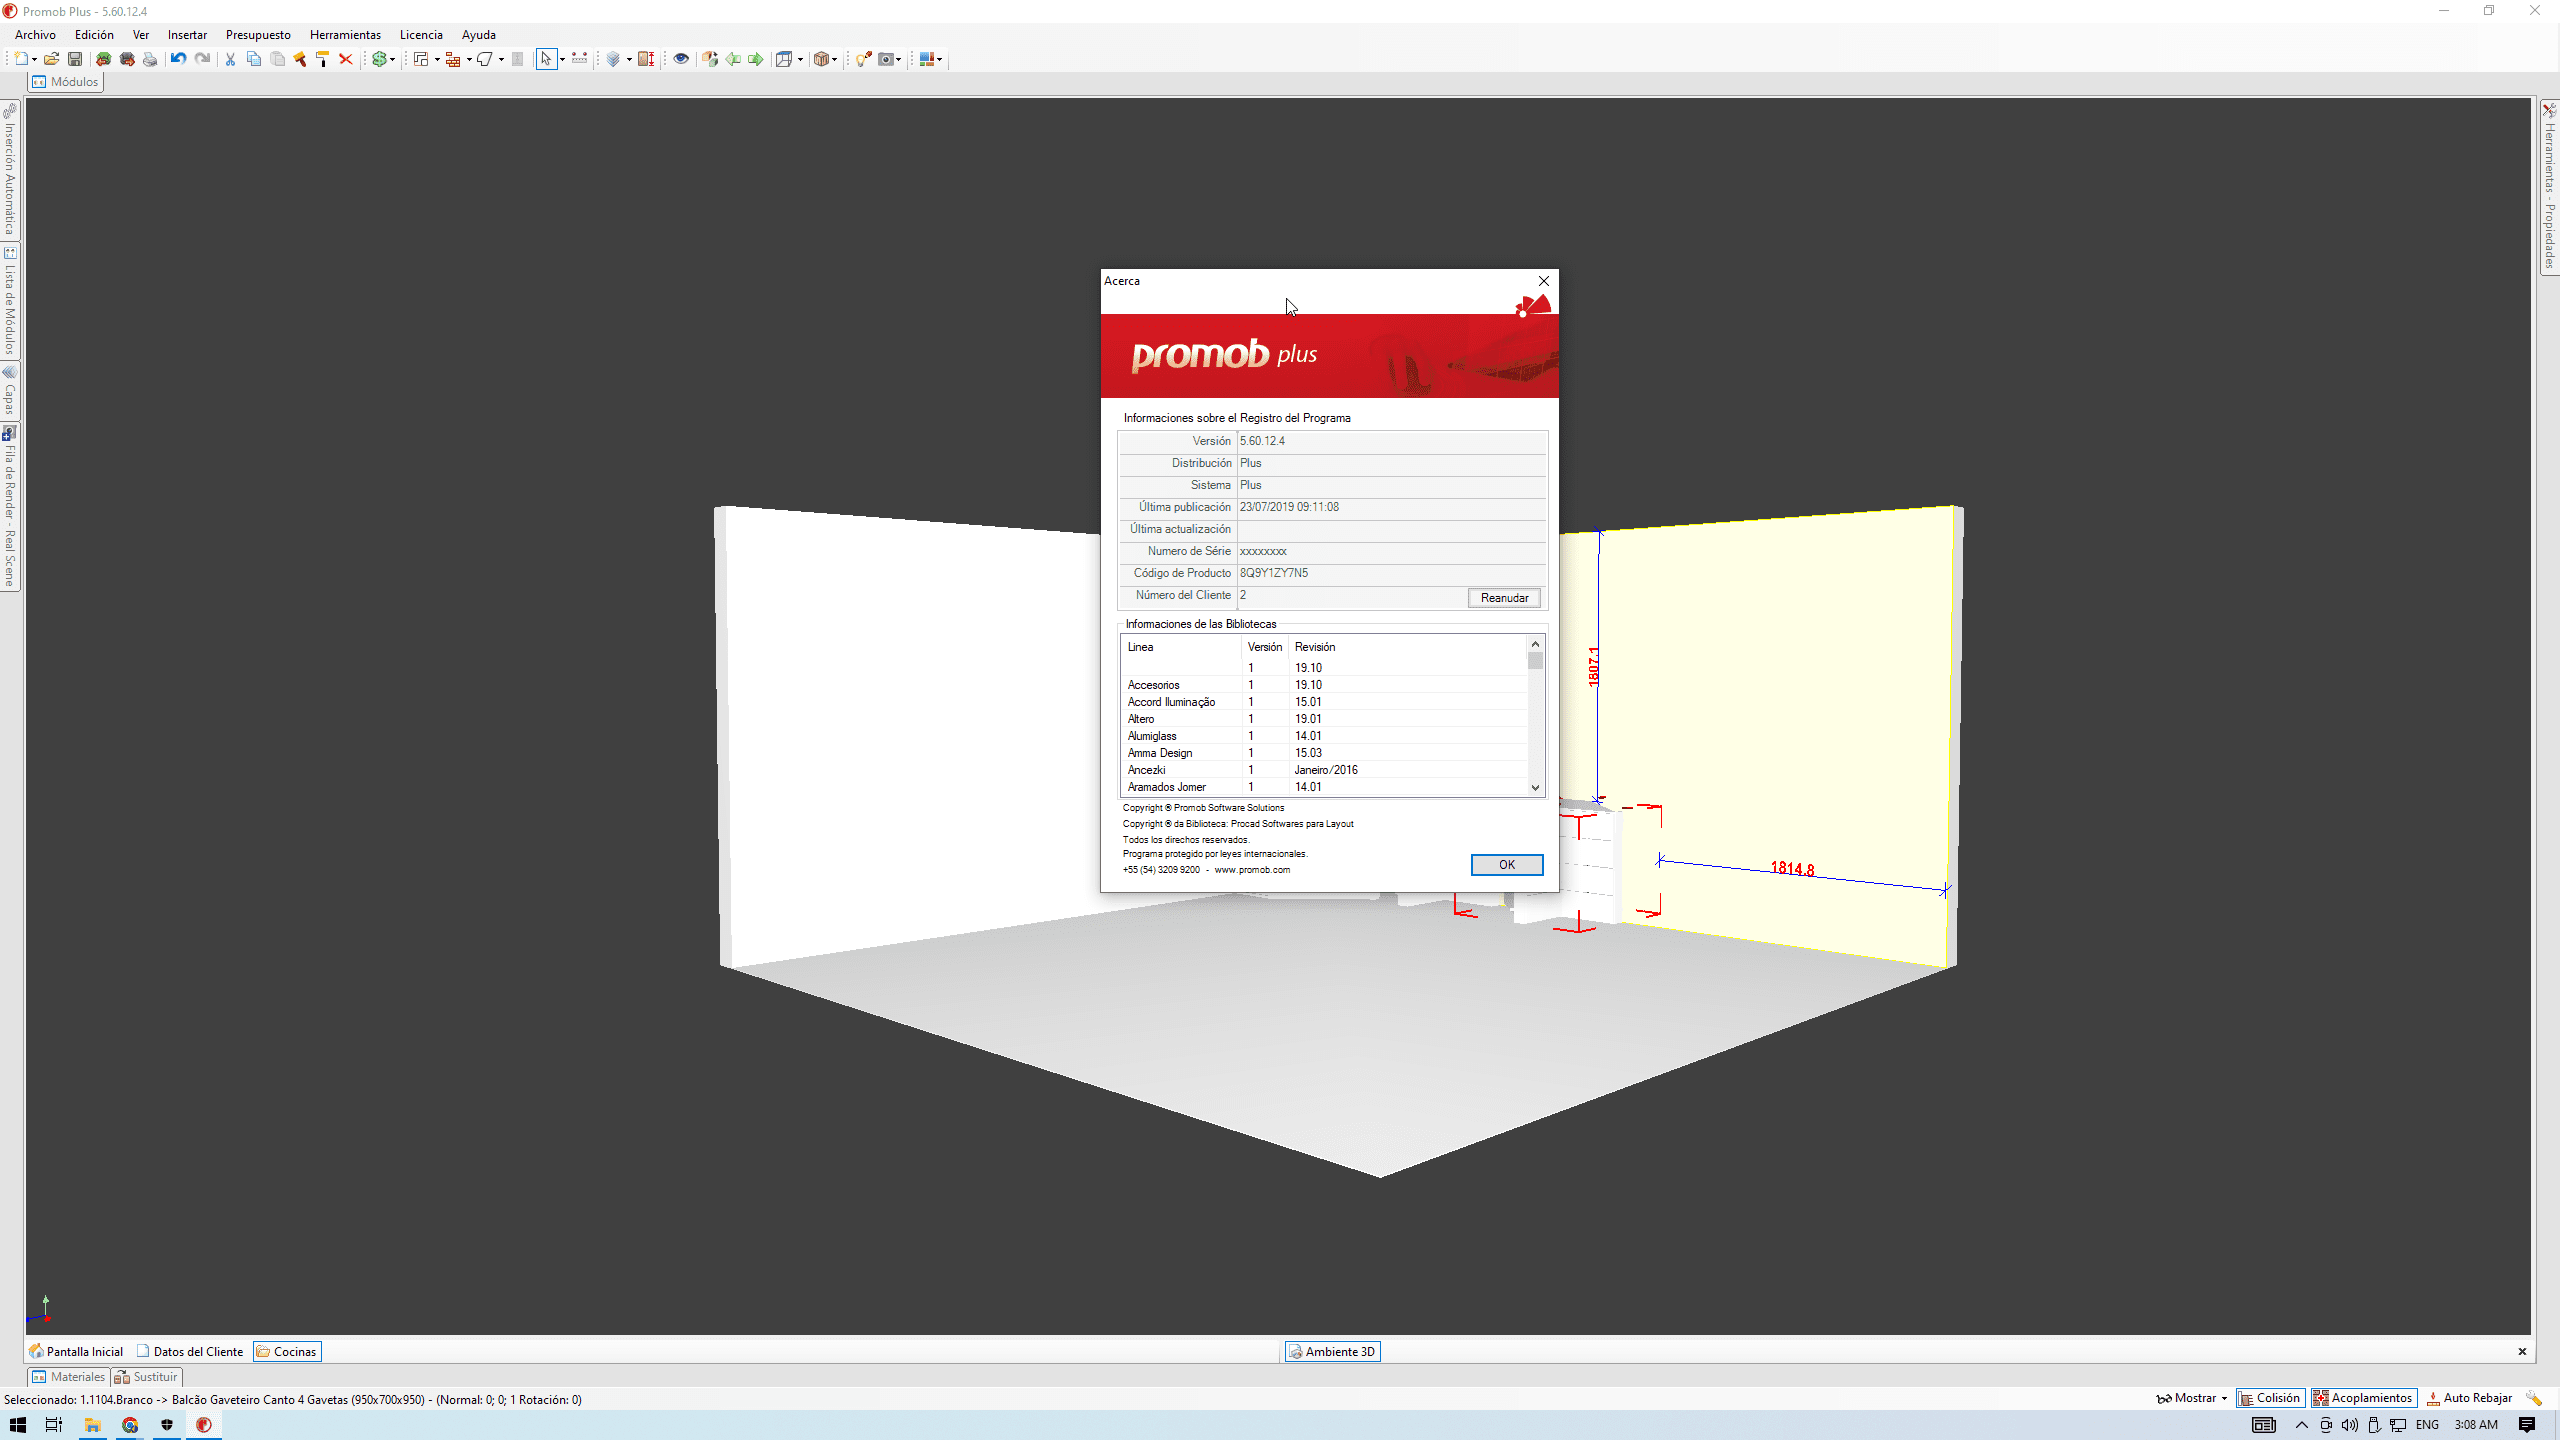Click the Undo icon in the toolbar

tap(178, 59)
